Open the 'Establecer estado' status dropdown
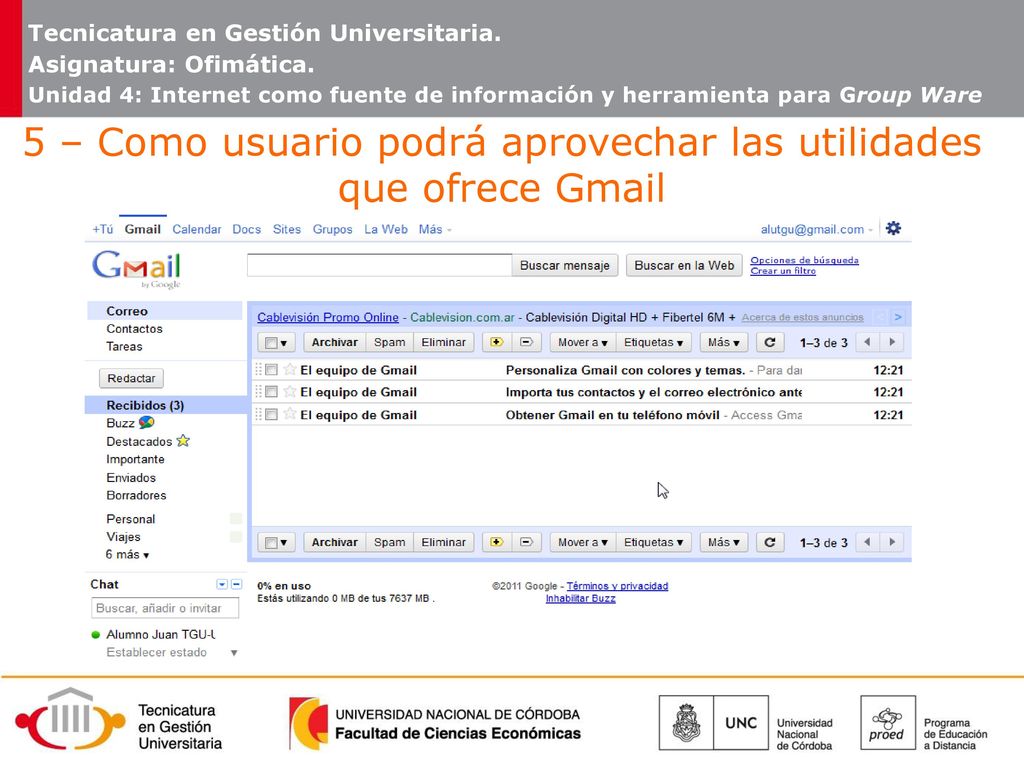Viewport: 1024px width, 768px height. (234, 652)
